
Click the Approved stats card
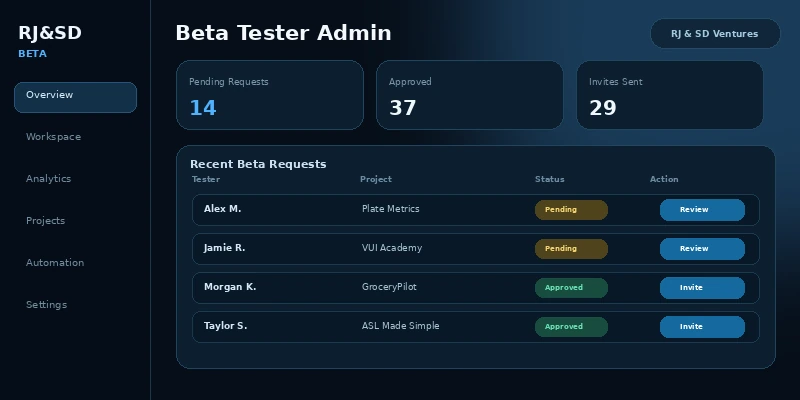coord(469,95)
